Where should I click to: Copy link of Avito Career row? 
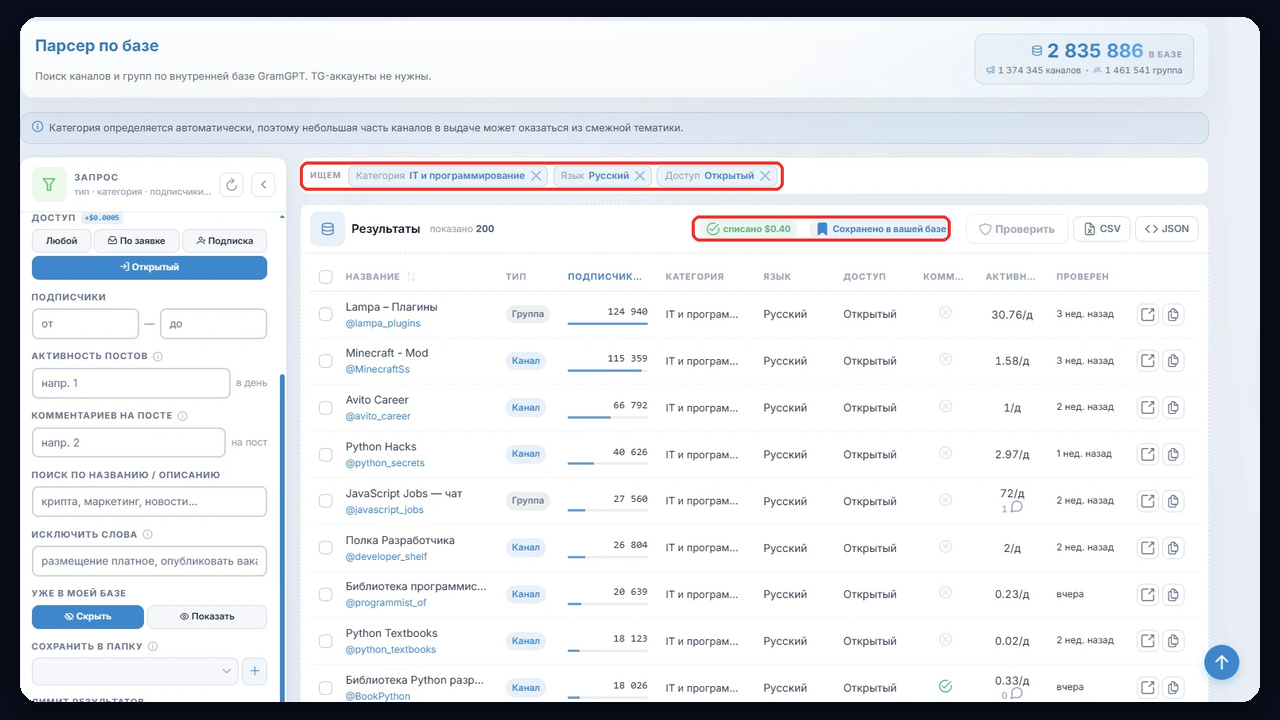[x=1173, y=407]
